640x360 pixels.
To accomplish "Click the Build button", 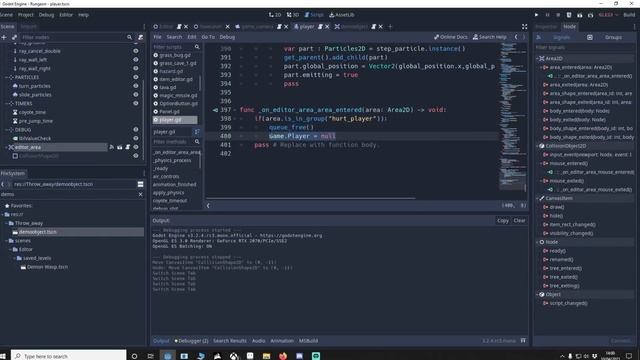I will point(629,15).
